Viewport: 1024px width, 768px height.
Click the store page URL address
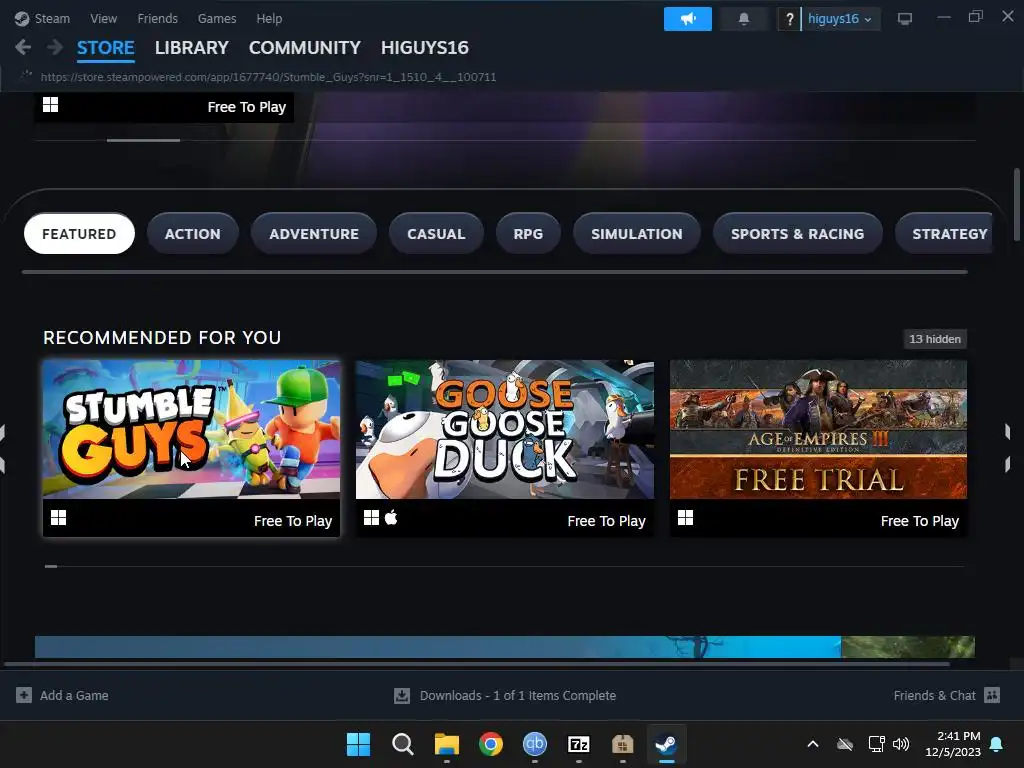point(268,77)
